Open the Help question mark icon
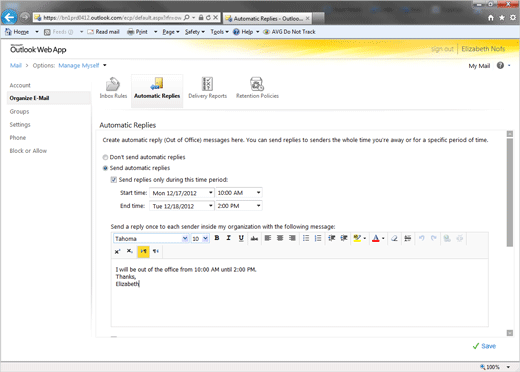 coord(500,65)
